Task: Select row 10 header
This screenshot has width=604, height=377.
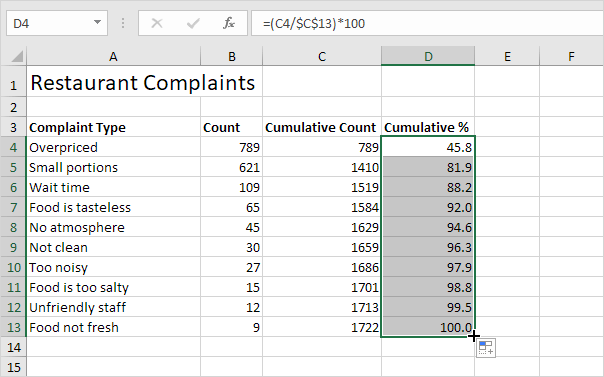Action: click(x=13, y=267)
